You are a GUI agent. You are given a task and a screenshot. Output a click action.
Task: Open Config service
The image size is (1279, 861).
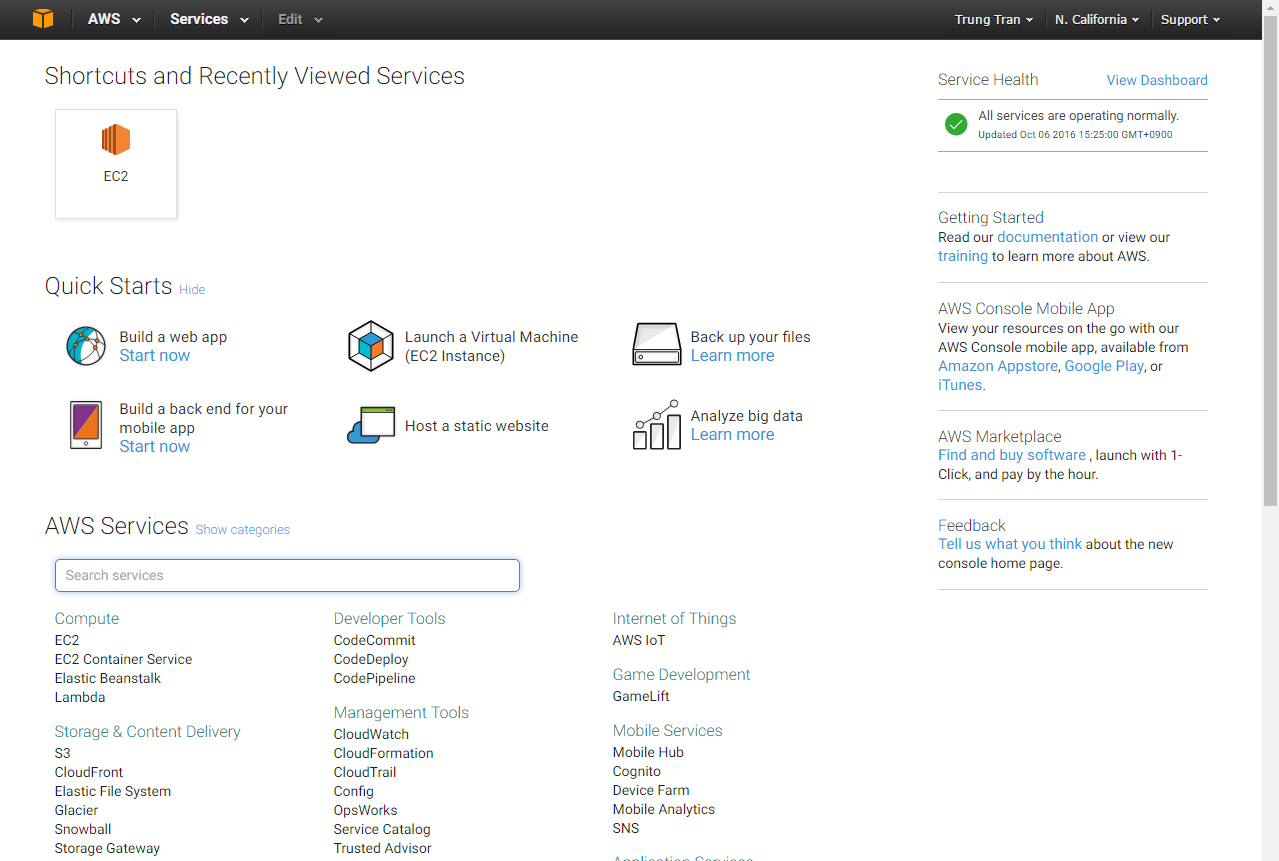tap(354, 791)
